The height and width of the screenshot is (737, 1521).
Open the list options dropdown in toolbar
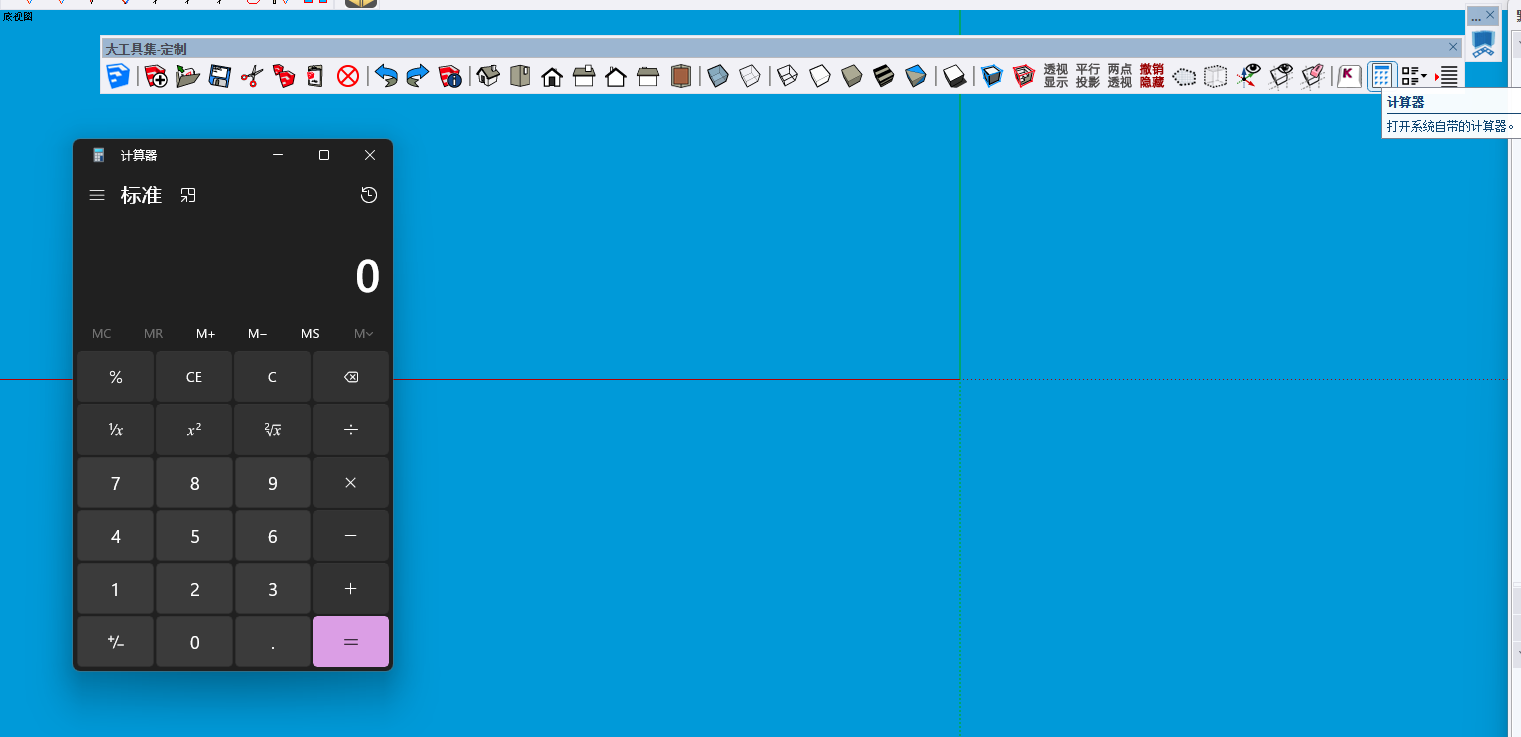coord(1413,76)
